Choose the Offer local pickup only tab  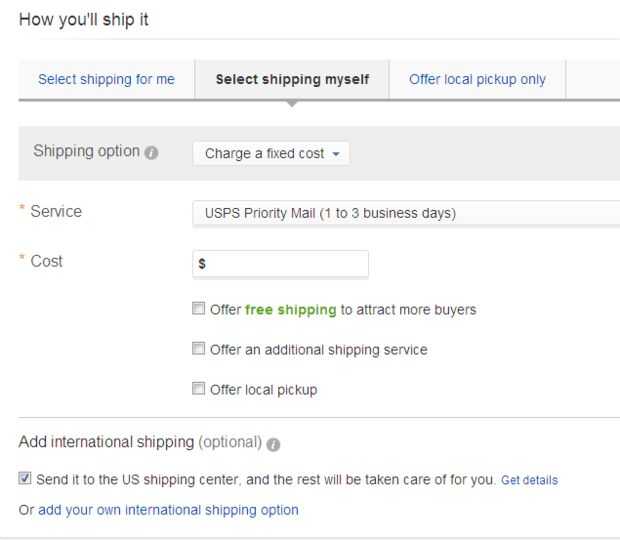pos(477,79)
